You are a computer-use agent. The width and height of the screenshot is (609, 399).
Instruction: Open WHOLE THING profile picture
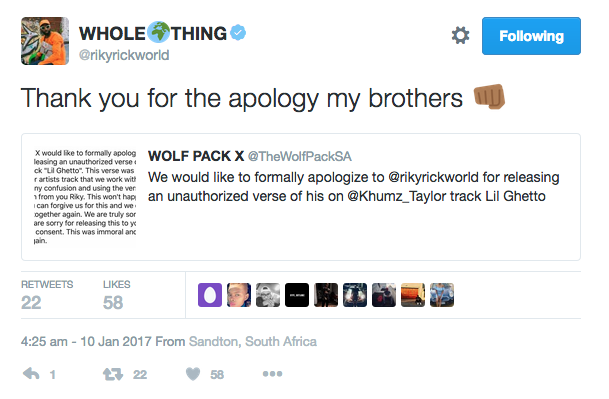click(45, 41)
